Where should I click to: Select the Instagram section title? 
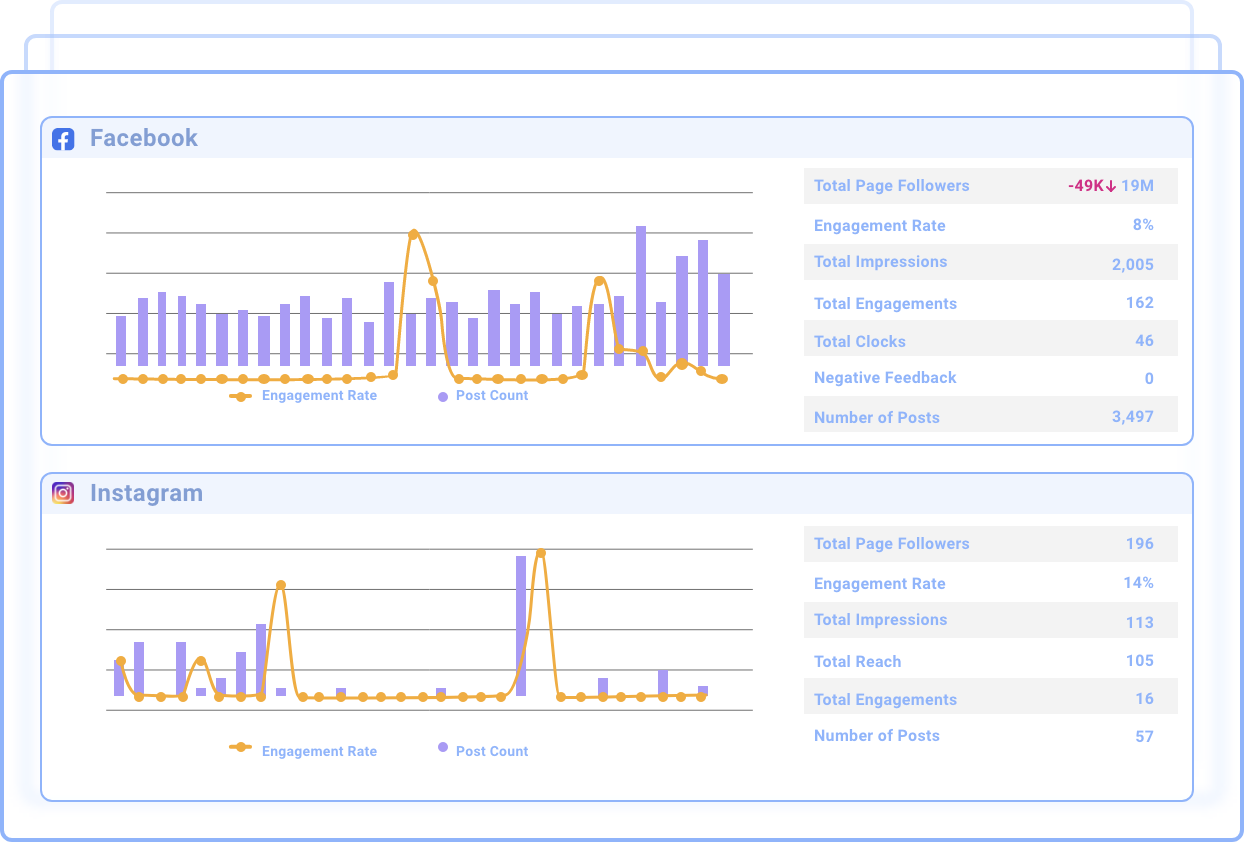tap(146, 493)
